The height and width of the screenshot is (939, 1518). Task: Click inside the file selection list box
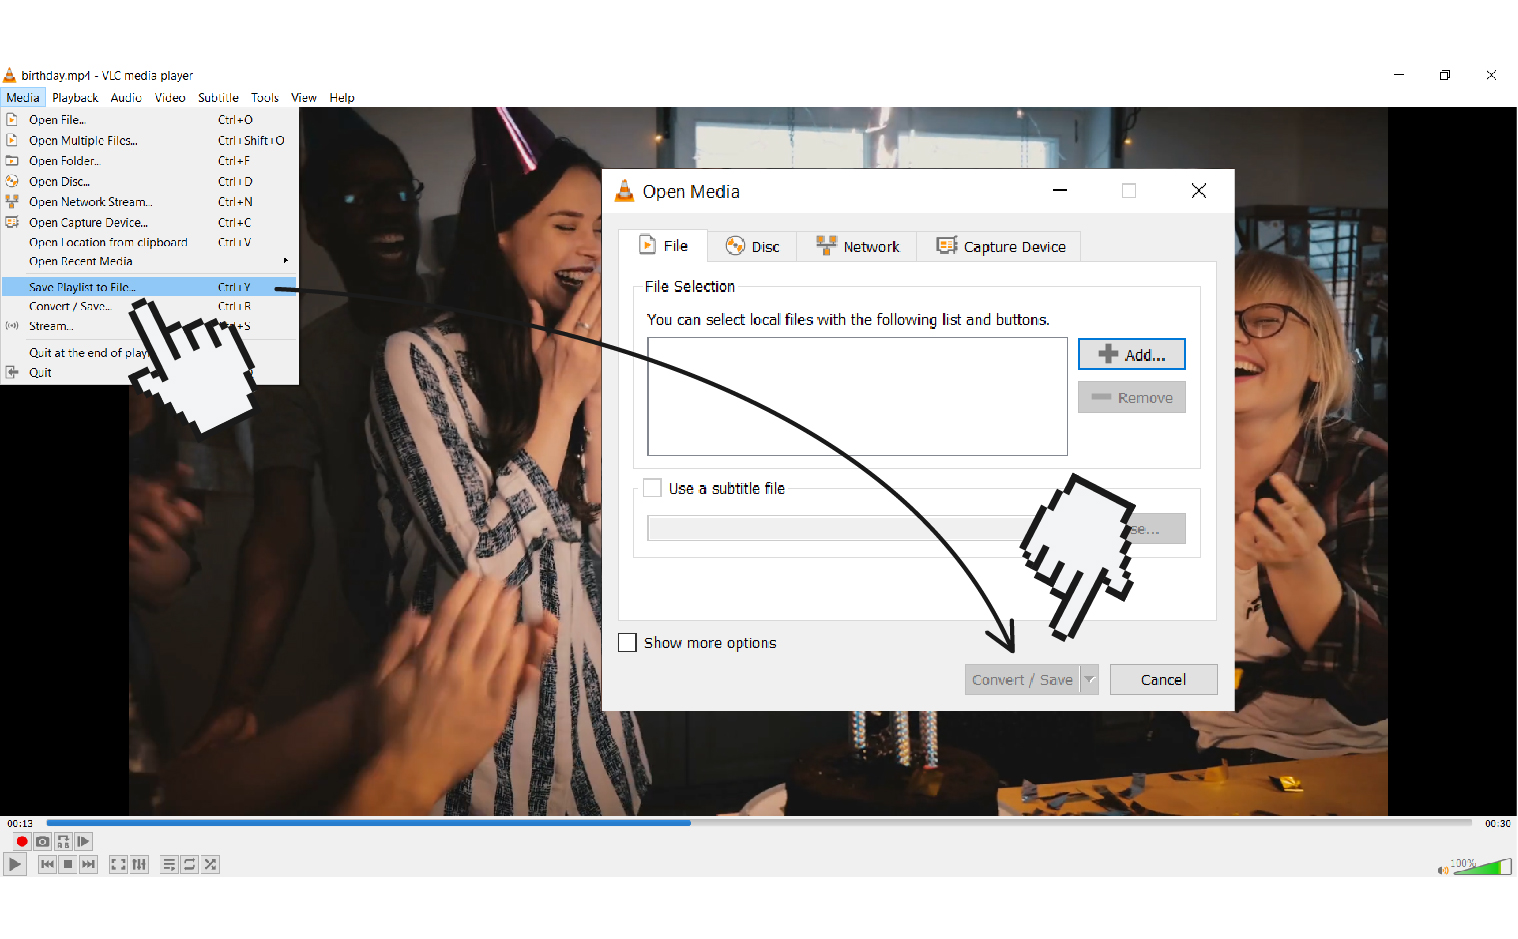857,397
